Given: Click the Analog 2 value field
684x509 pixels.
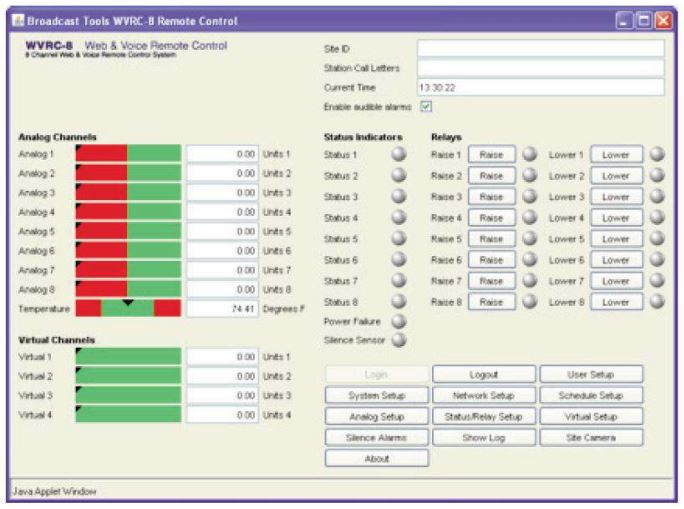Looking at the screenshot, I should click(x=222, y=173).
